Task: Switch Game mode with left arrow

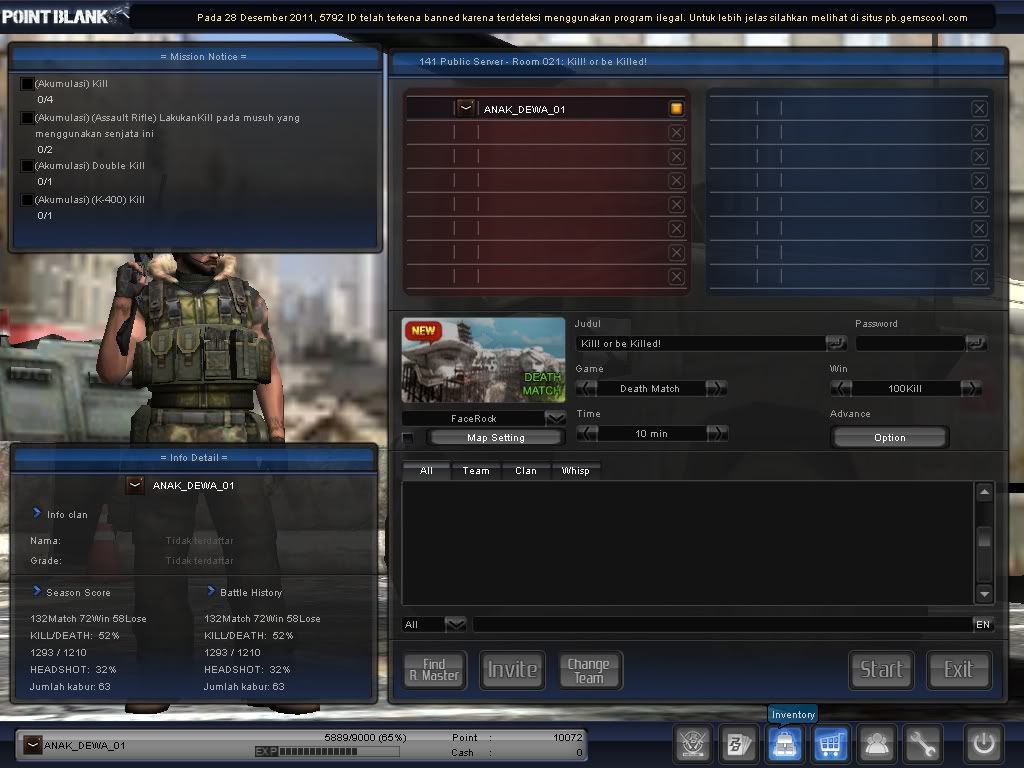Action: pos(586,389)
